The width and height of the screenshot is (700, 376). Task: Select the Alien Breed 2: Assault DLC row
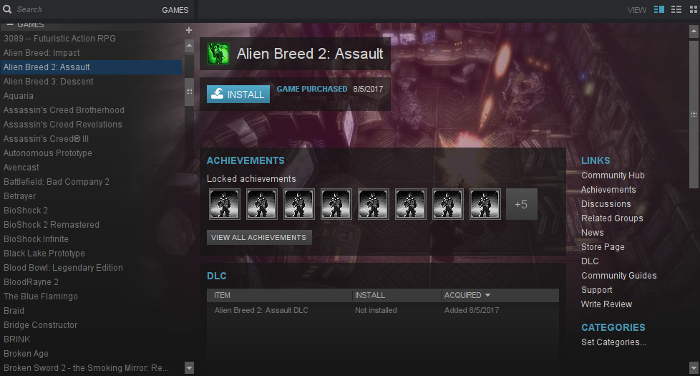(x=383, y=310)
